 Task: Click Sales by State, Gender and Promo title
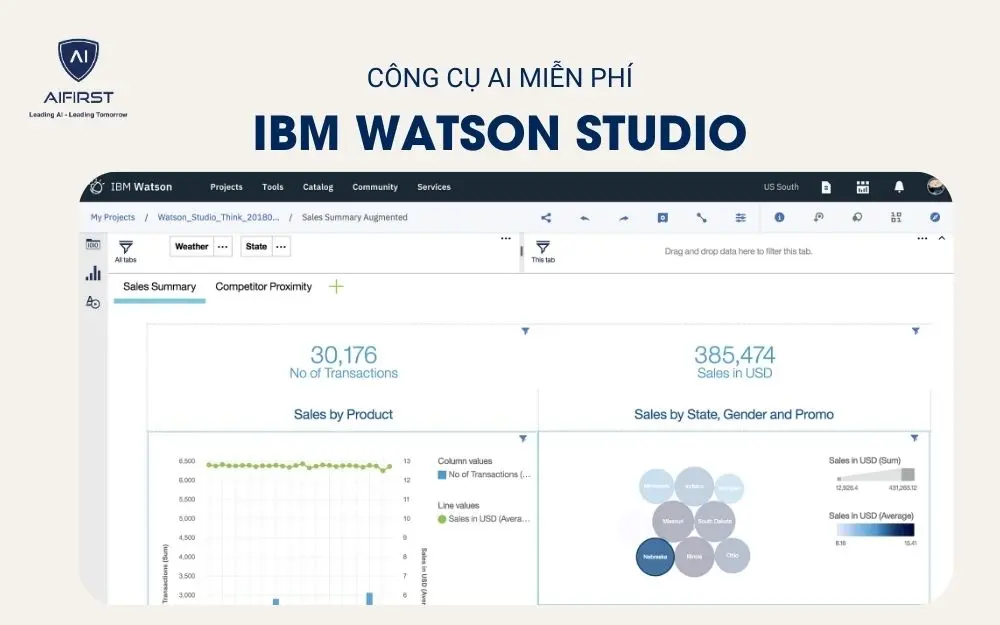click(734, 415)
